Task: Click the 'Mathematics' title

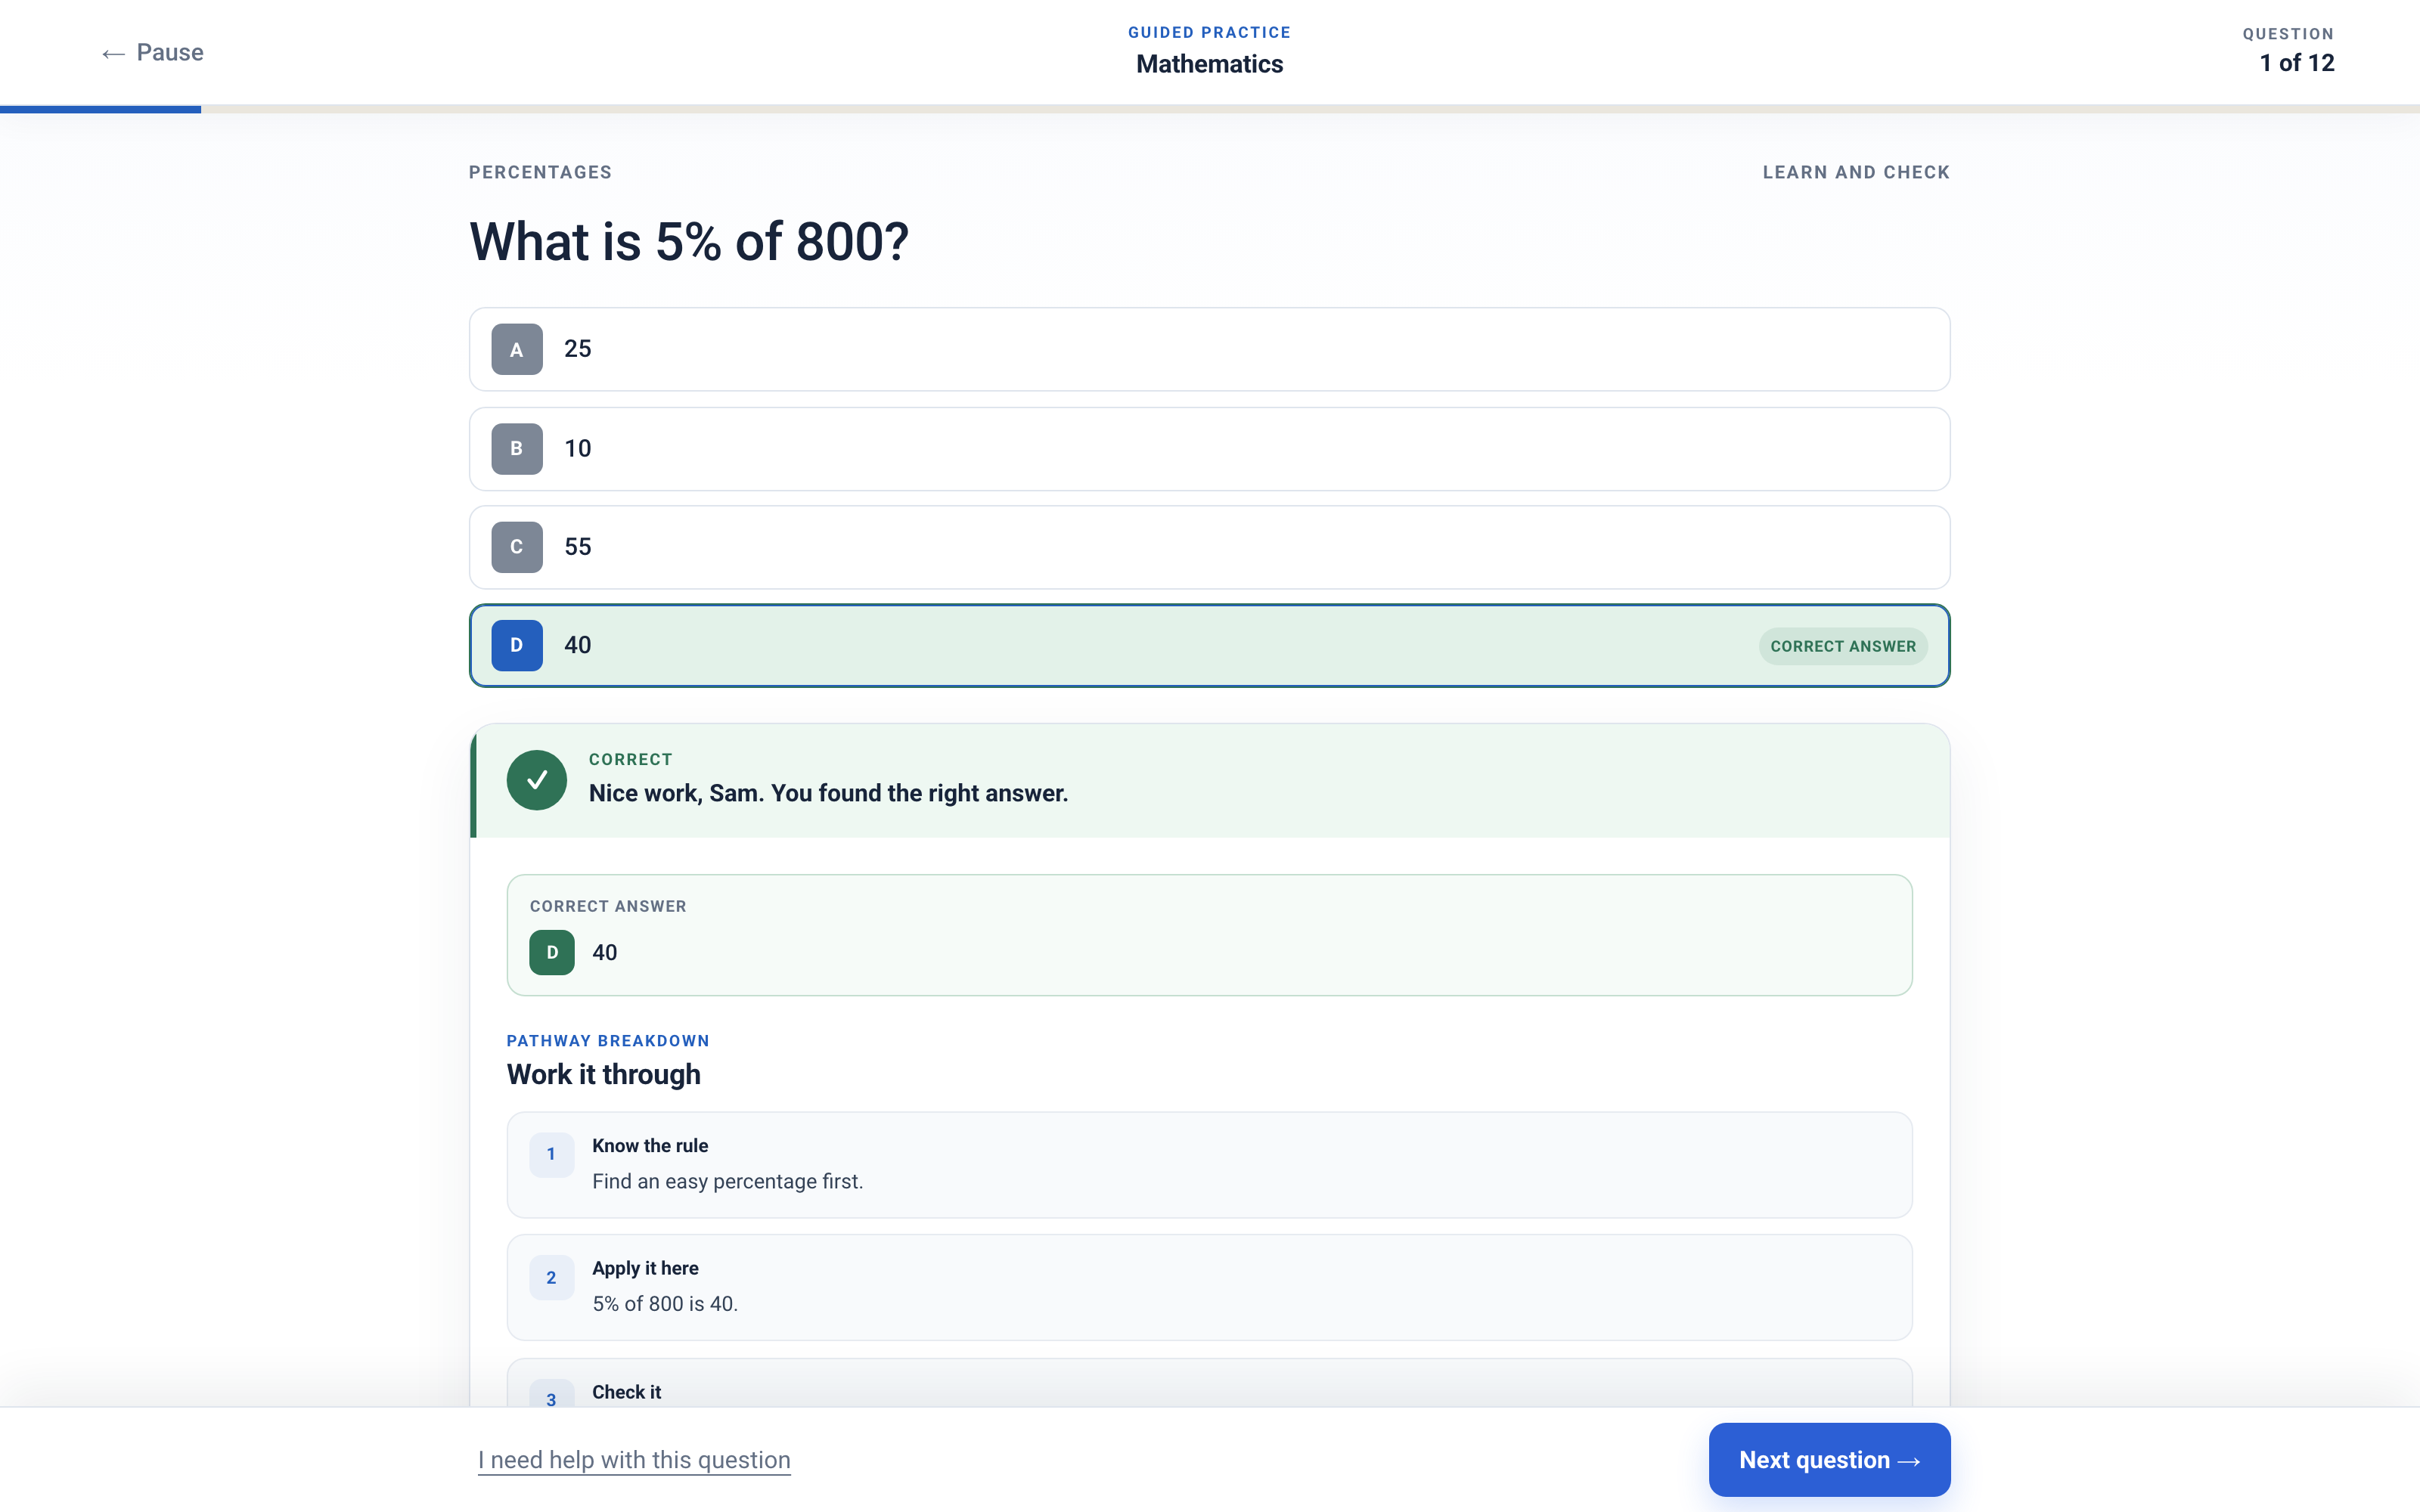Action: click(1209, 64)
